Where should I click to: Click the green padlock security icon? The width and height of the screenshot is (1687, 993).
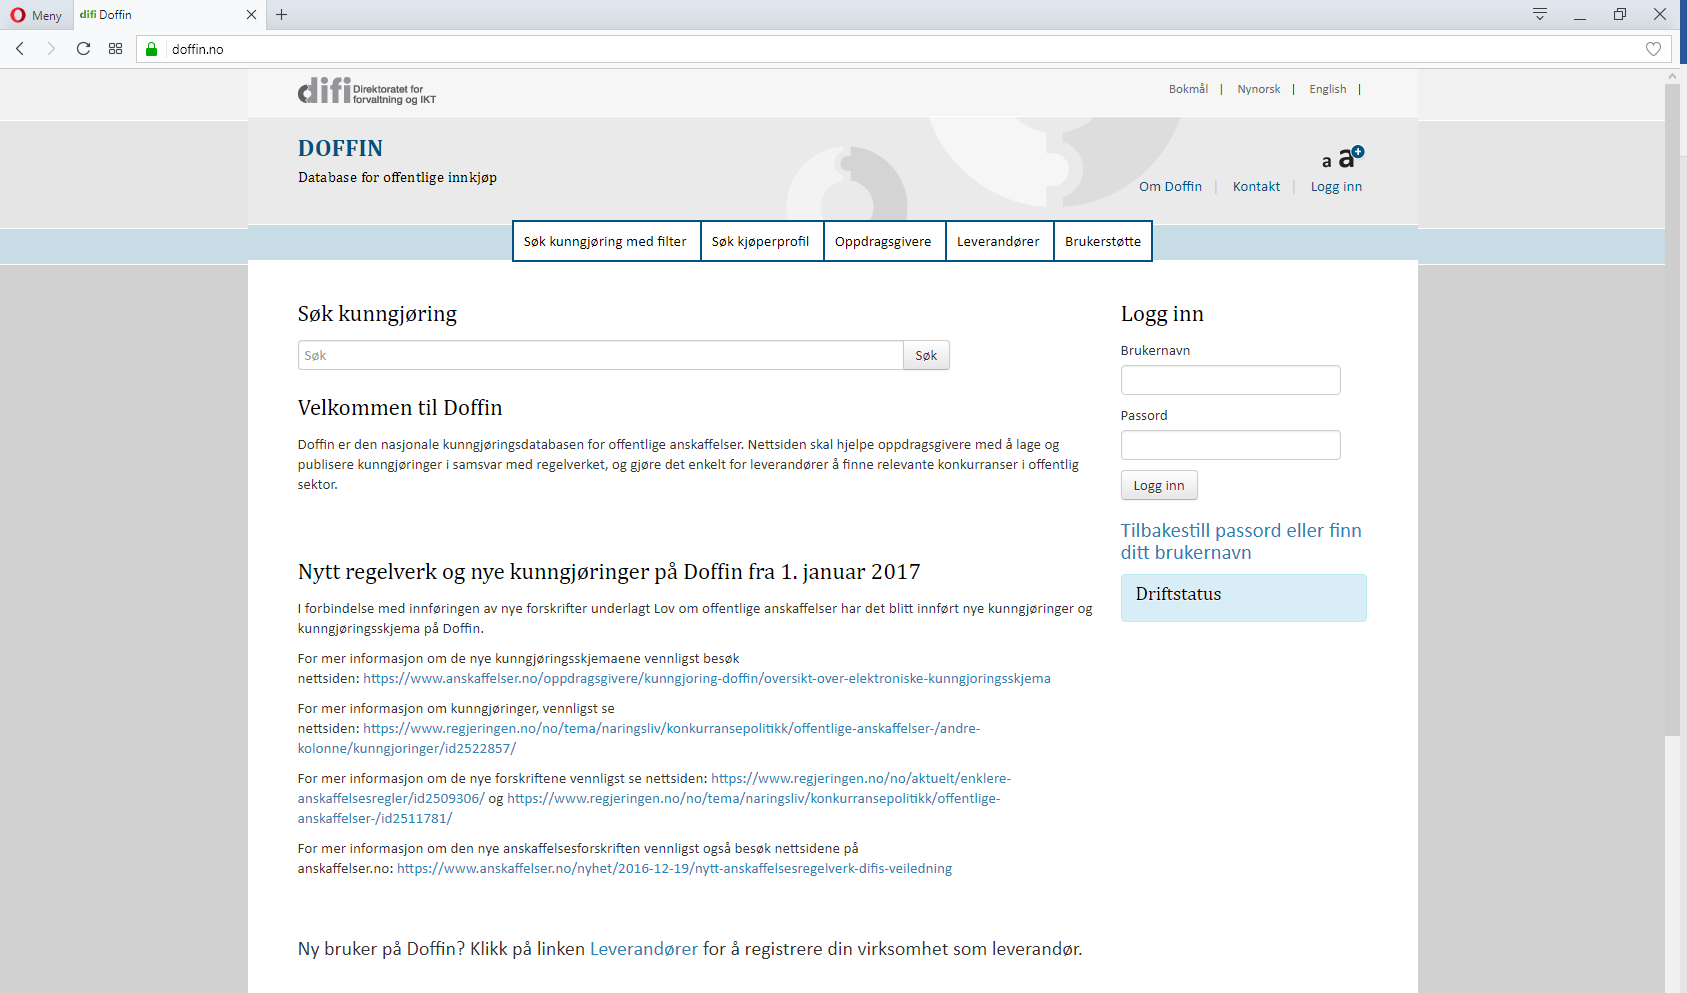[152, 49]
